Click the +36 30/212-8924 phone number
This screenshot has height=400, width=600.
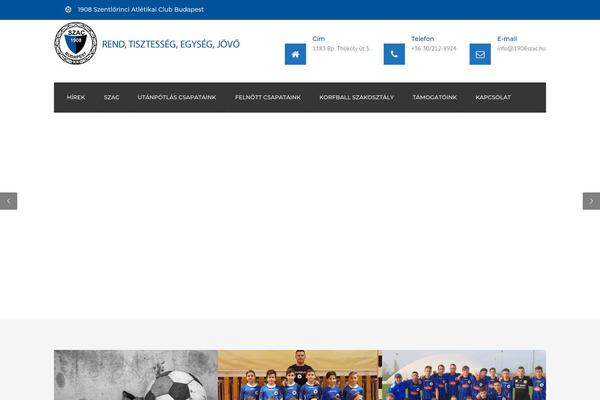(x=434, y=48)
